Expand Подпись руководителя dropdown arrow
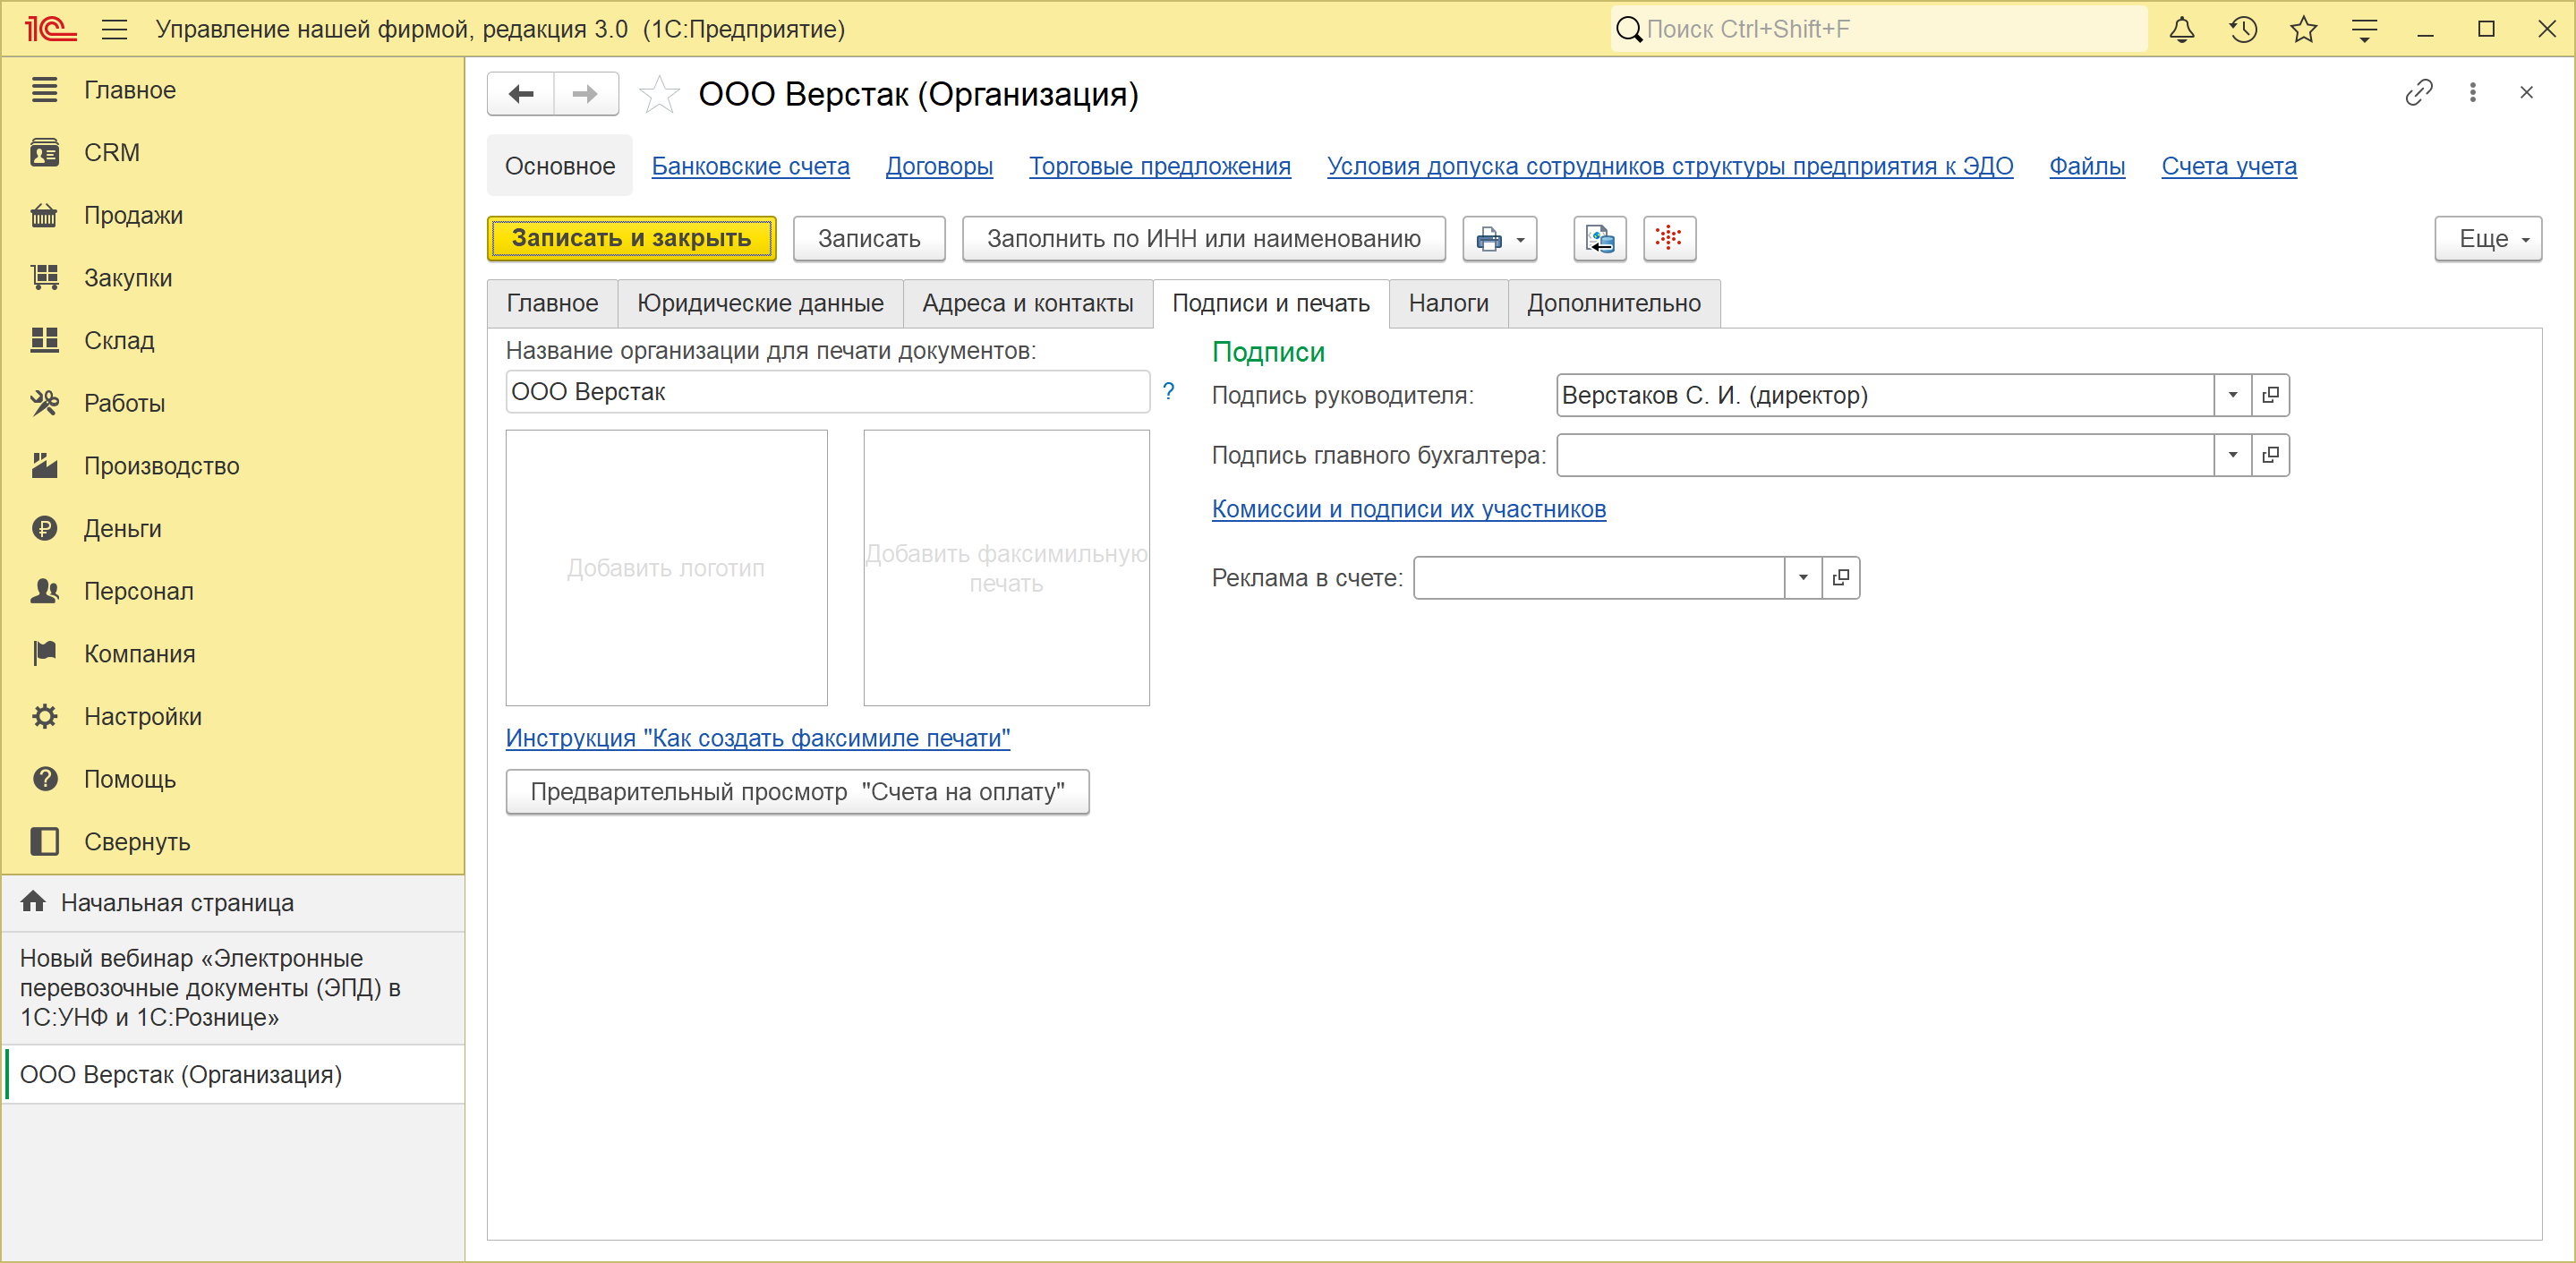Screen dimensions: 2576x1263 2232,396
